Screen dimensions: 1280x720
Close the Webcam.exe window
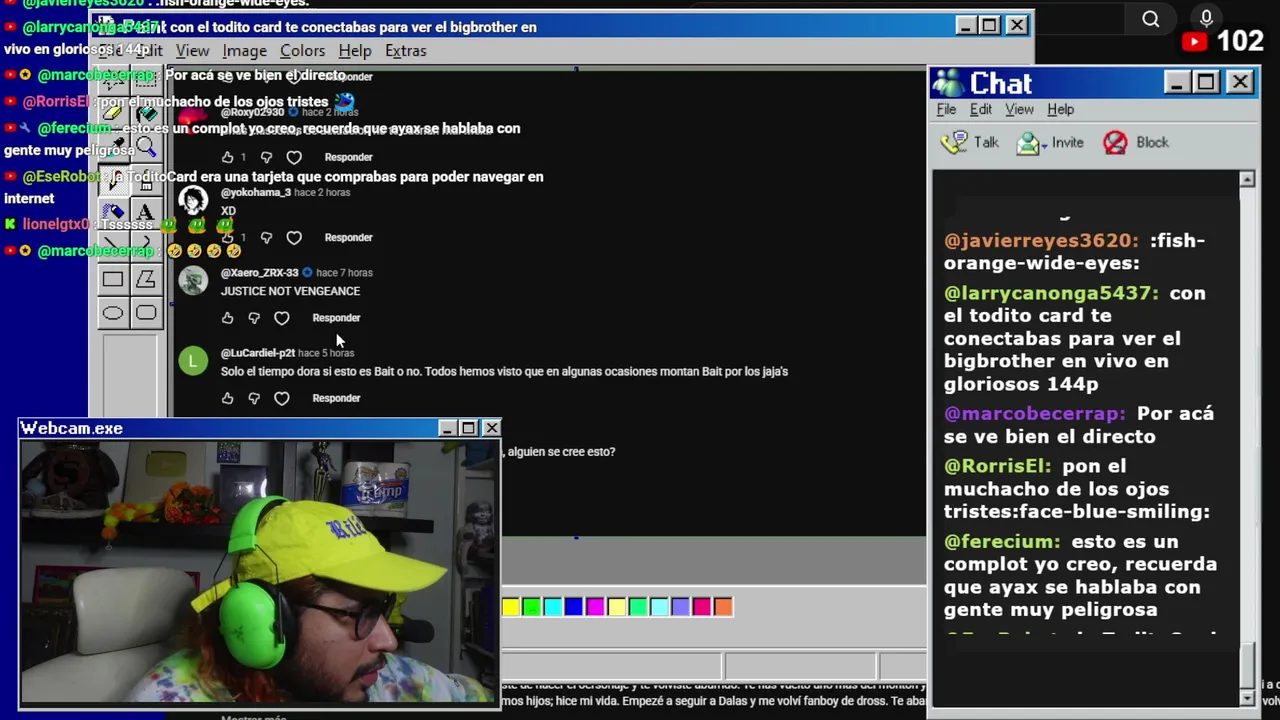[x=491, y=428]
